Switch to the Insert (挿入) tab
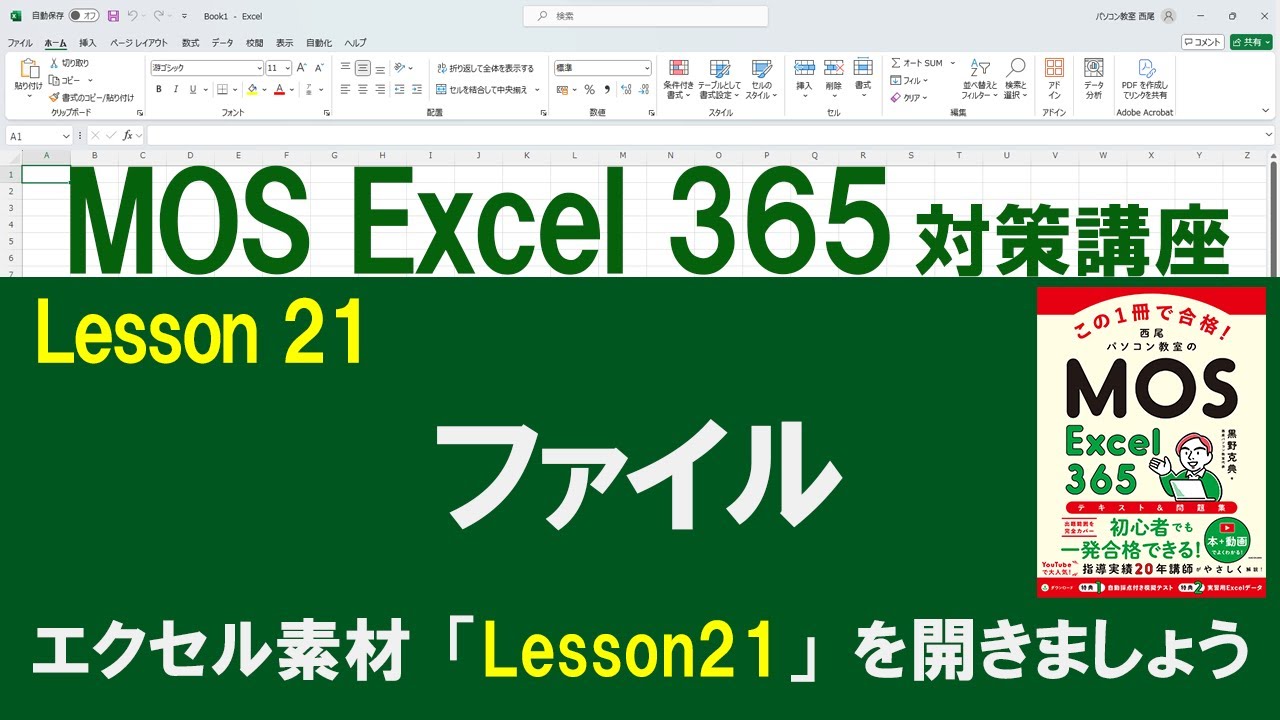 click(x=88, y=43)
